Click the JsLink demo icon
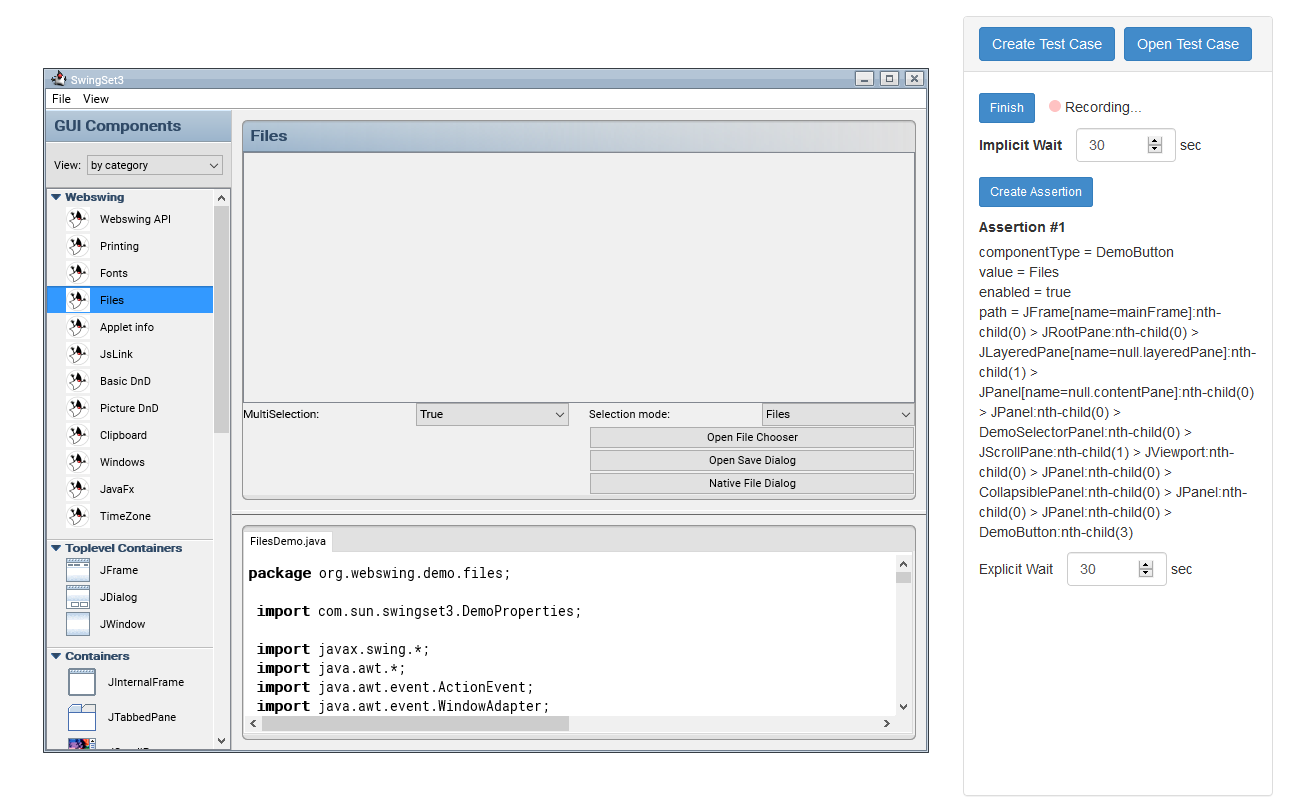1302x812 pixels. point(78,354)
